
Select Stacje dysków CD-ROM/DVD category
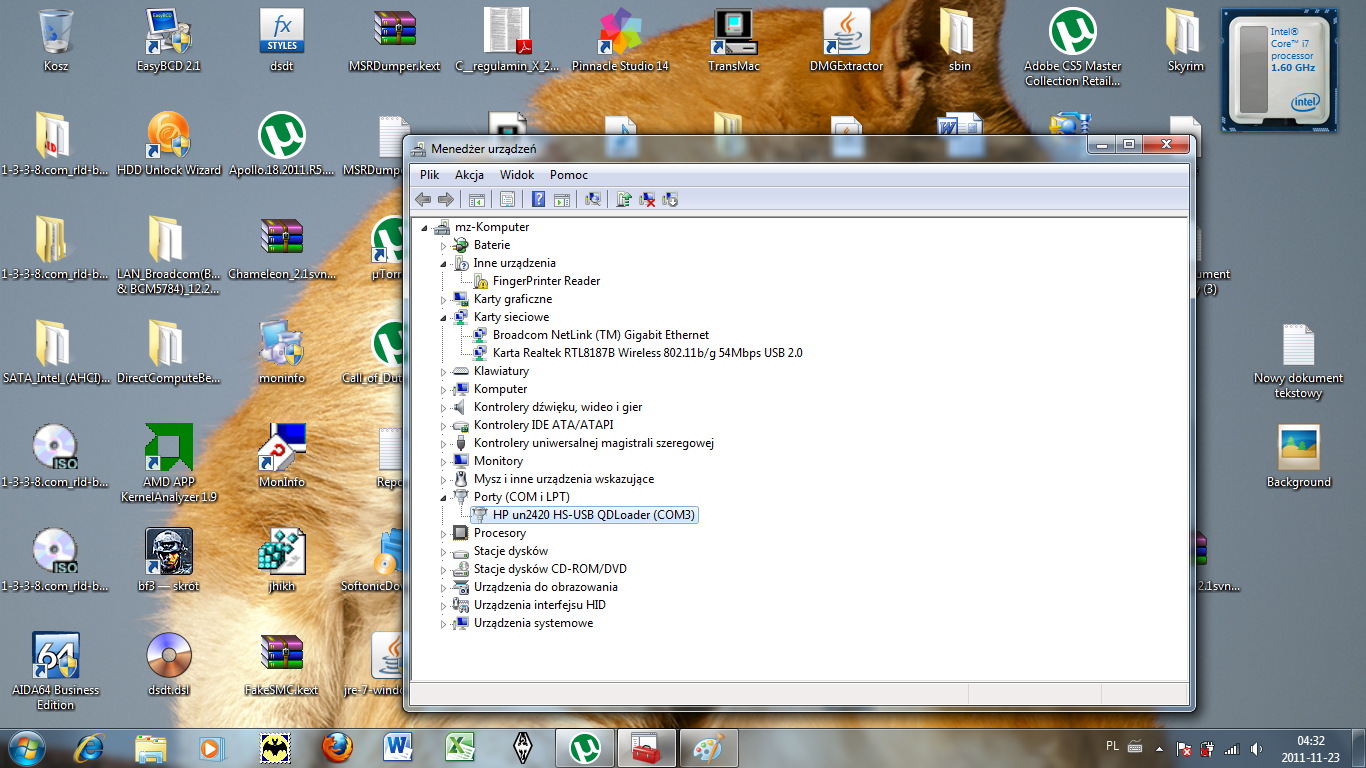(x=550, y=569)
